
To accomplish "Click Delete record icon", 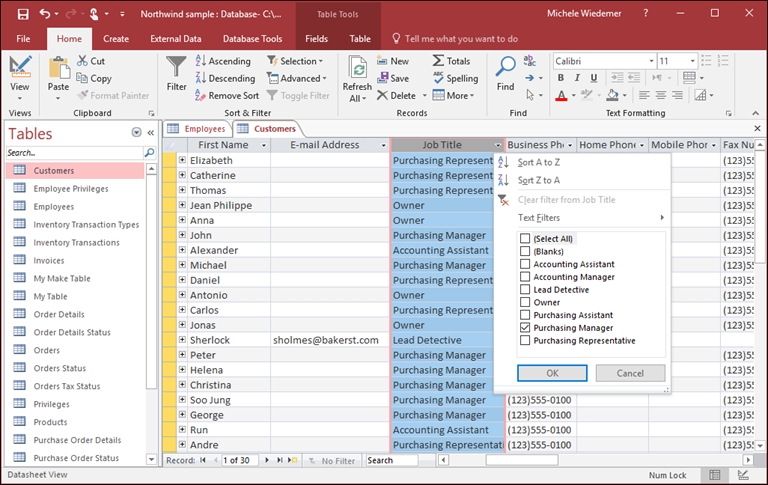I will click(383, 96).
